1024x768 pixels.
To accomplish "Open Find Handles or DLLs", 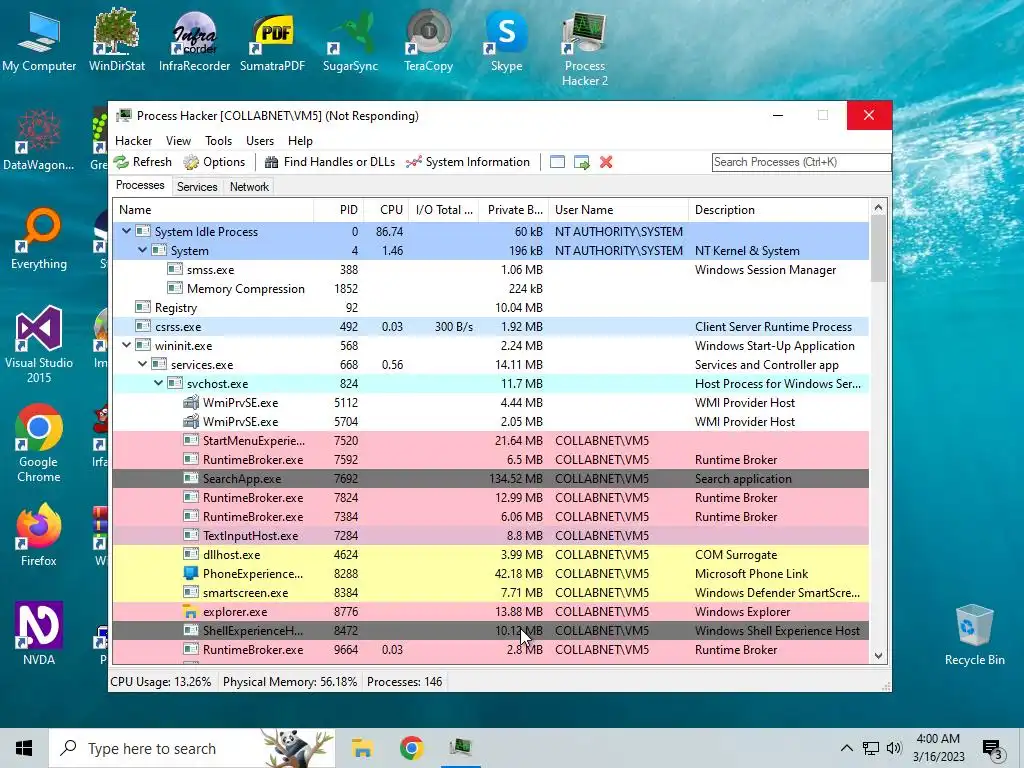I will click(330, 162).
